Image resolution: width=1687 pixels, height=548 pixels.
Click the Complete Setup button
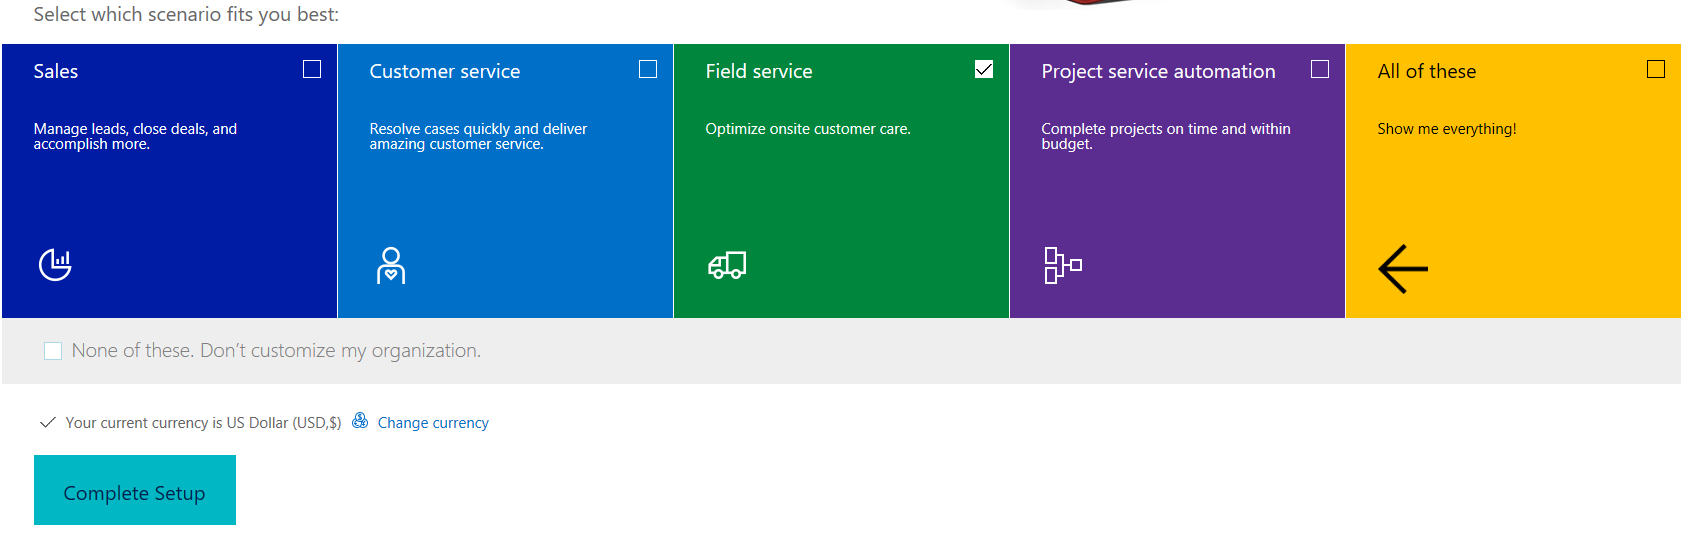(x=135, y=490)
